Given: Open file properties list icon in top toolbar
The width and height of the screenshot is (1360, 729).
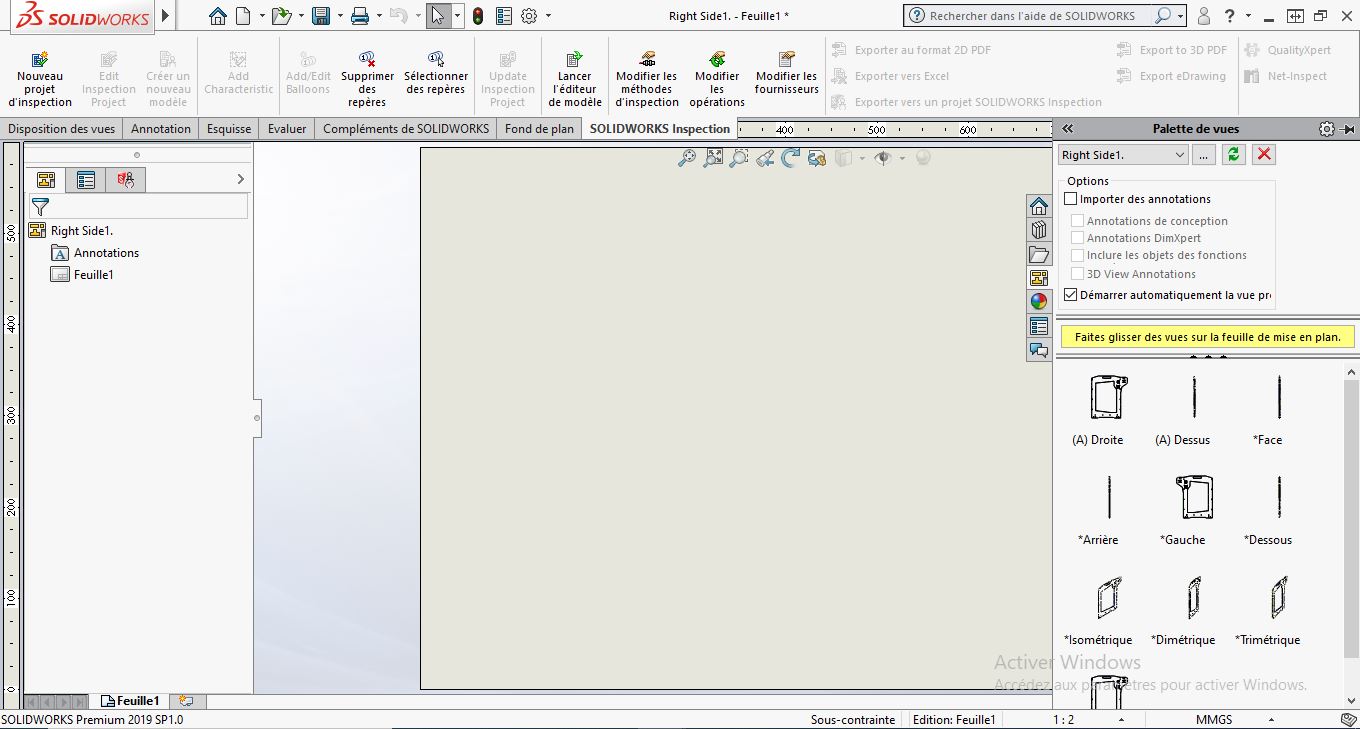Looking at the screenshot, I should 504,16.
